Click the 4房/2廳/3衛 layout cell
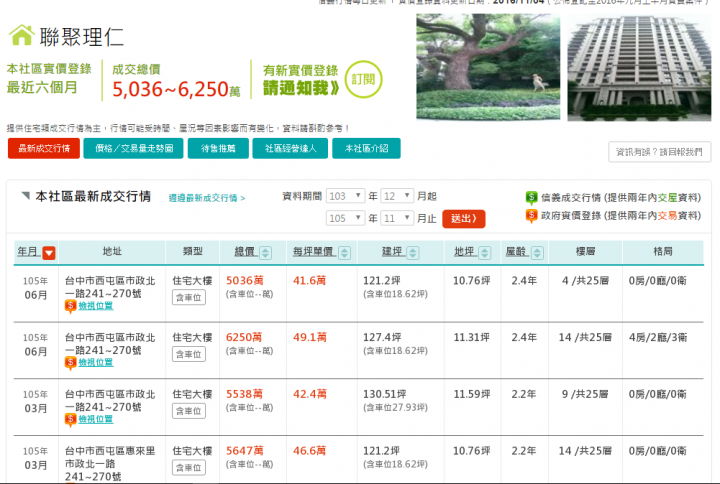 (x=658, y=338)
